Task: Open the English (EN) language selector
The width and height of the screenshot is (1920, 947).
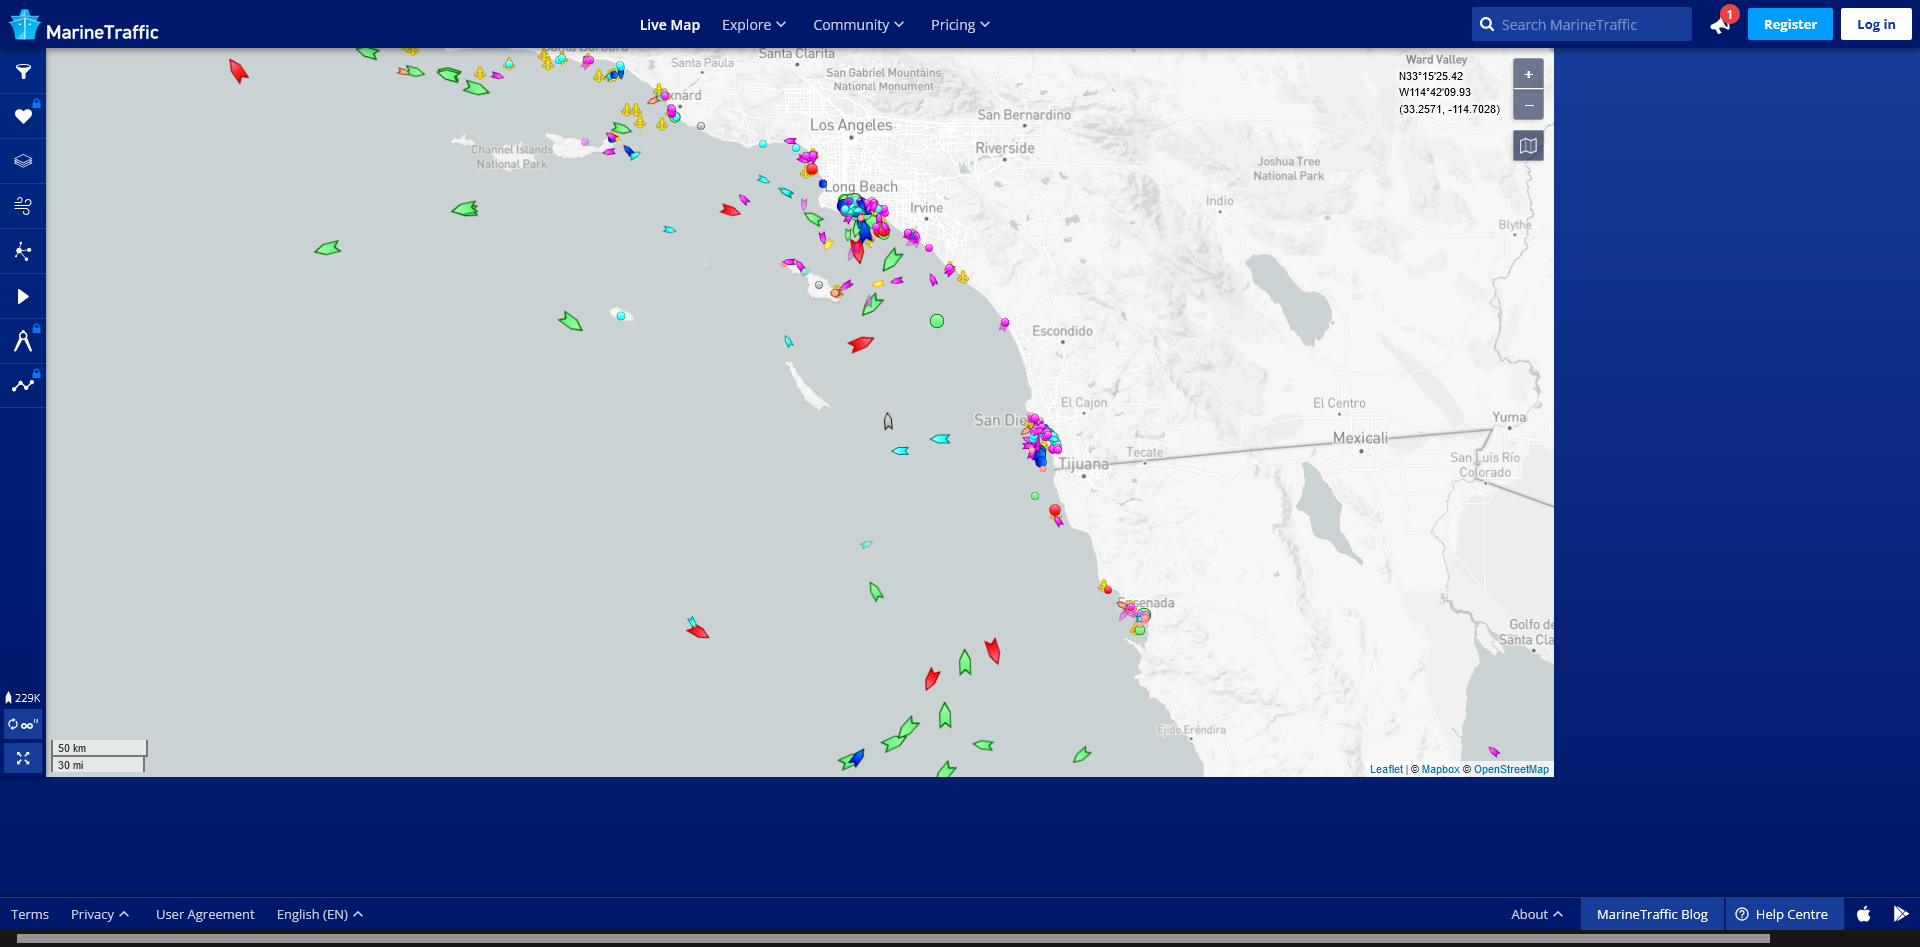Action: pyautogui.click(x=320, y=914)
